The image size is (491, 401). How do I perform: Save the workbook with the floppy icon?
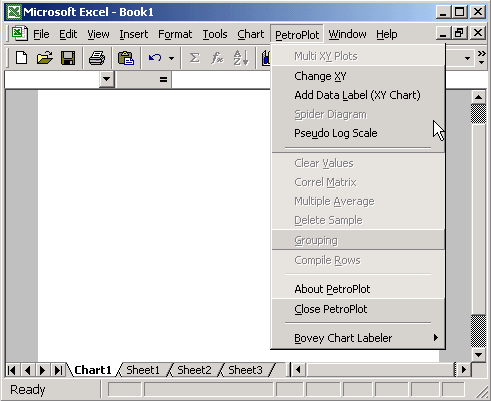pyautogui.click(x=68, y=58)
